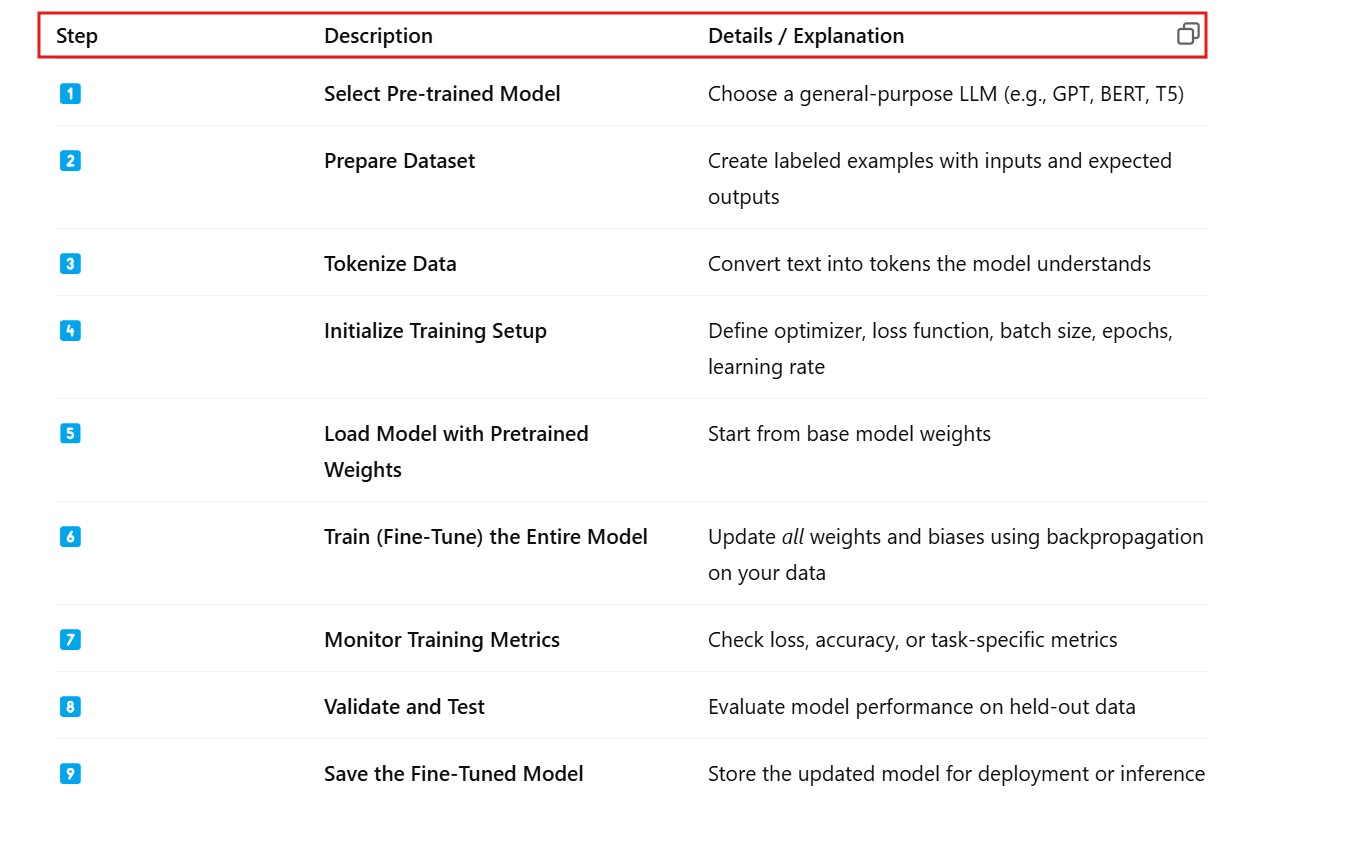Image resolution: width=1366 pixels, height=859 pixels.
Task: Click the Prepare Dataset cell
Action: click(399, 161)
